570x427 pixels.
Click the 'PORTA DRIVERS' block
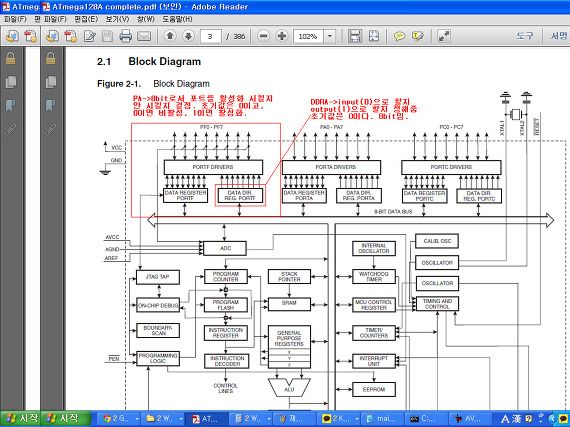[x=332, y=167]
